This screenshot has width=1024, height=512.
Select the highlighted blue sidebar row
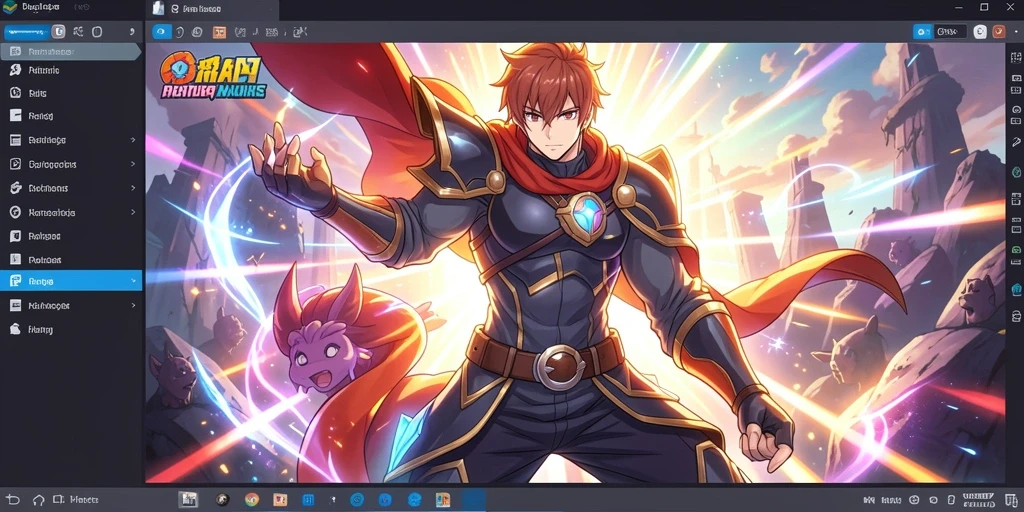[x=71, y=281]
